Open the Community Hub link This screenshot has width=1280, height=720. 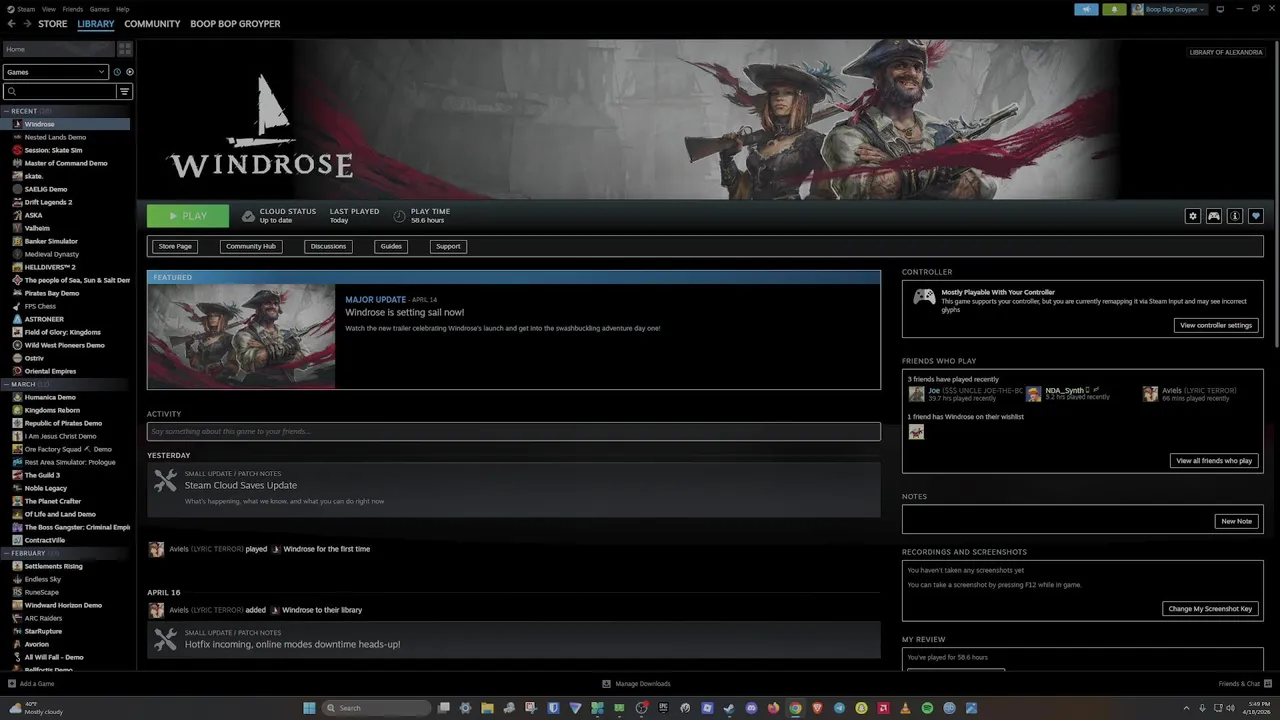pos(251,246)
